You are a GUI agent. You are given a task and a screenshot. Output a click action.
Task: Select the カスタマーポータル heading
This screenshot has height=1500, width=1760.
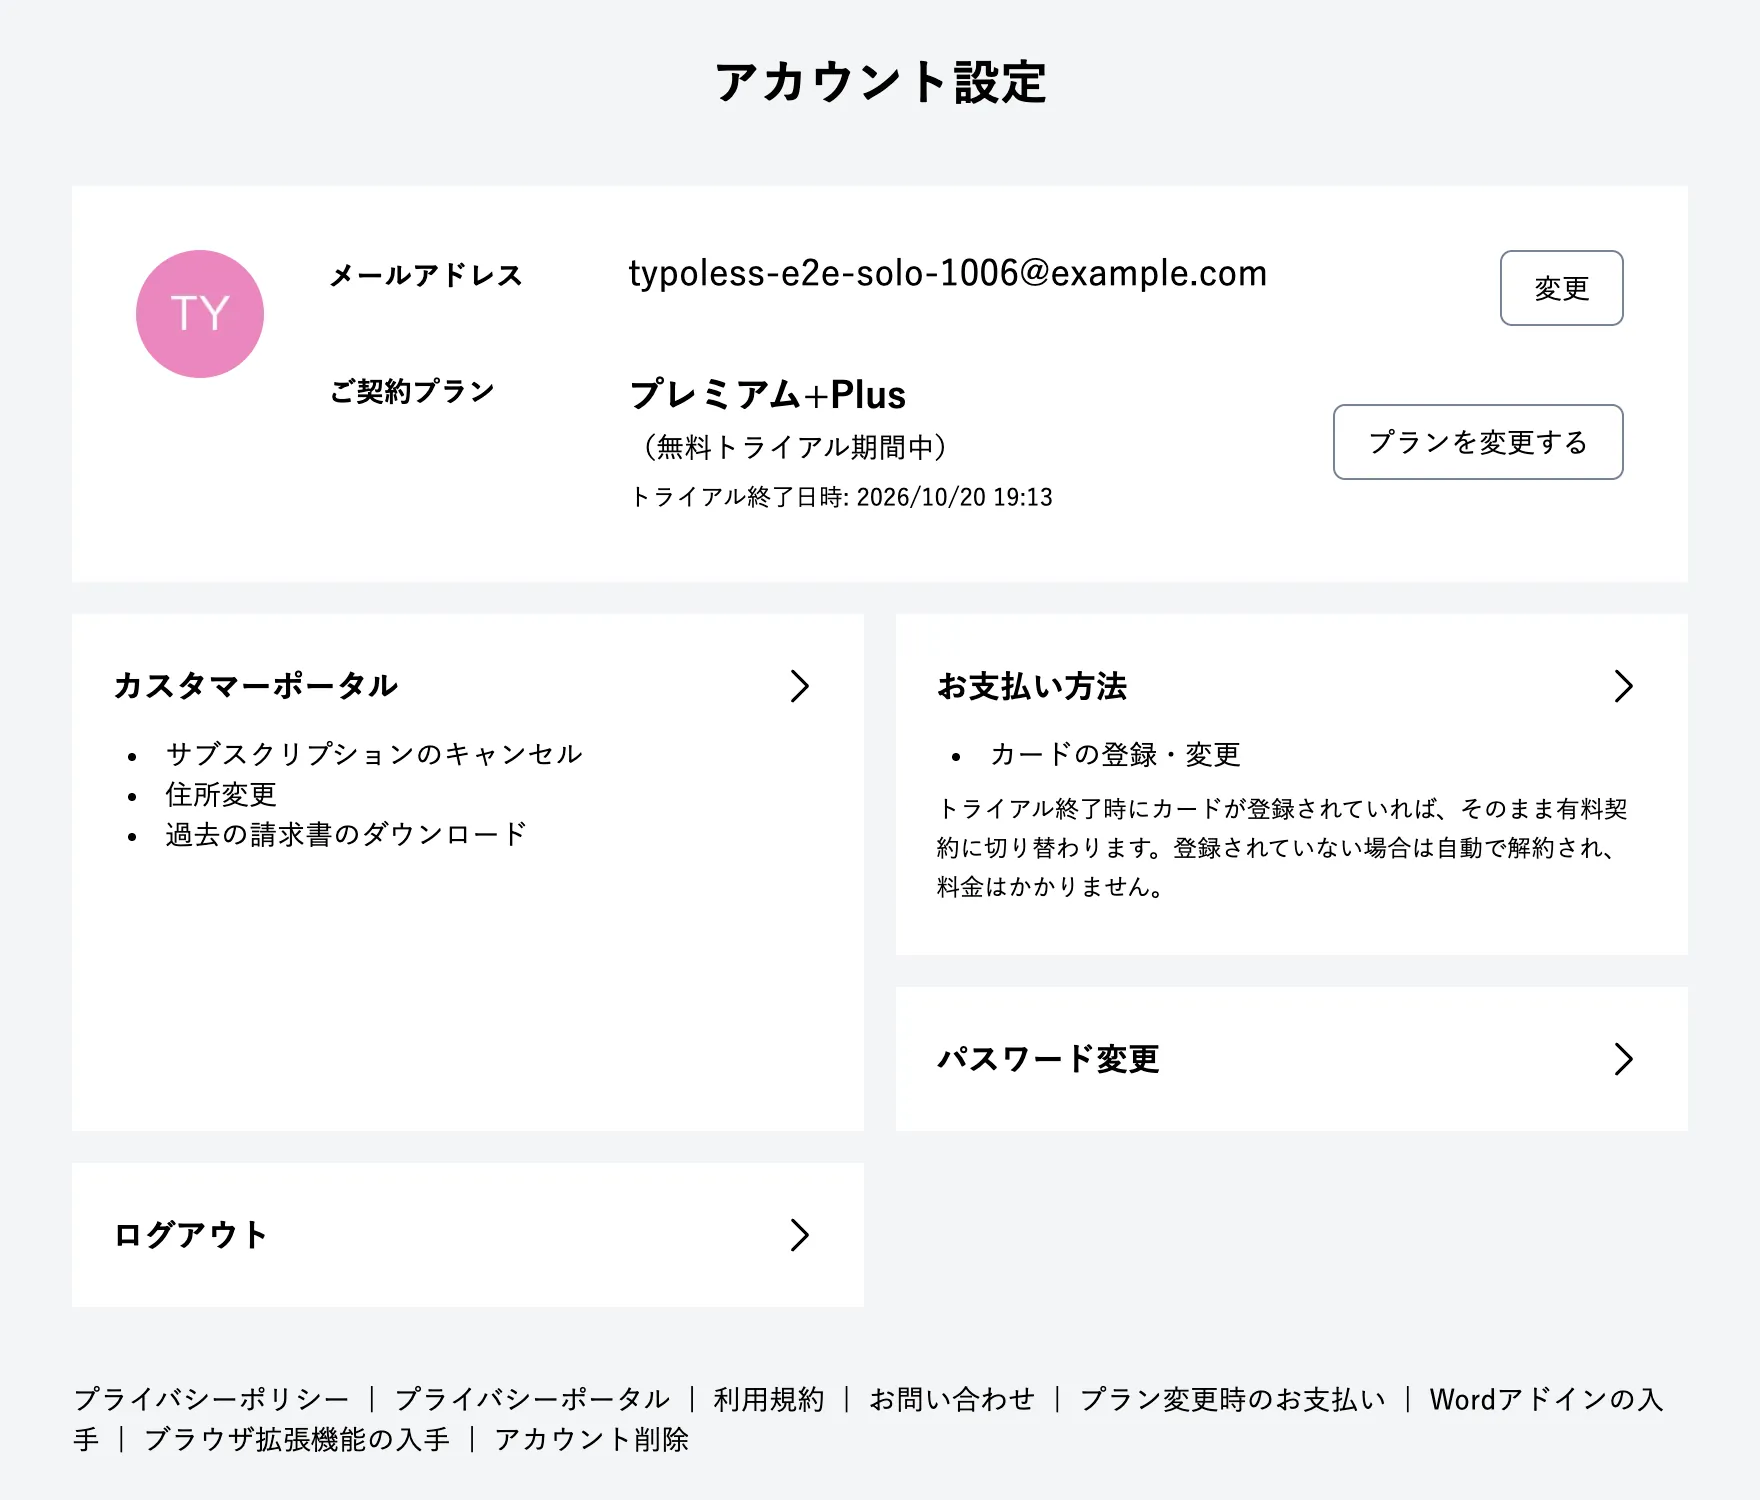click(256, 686)
